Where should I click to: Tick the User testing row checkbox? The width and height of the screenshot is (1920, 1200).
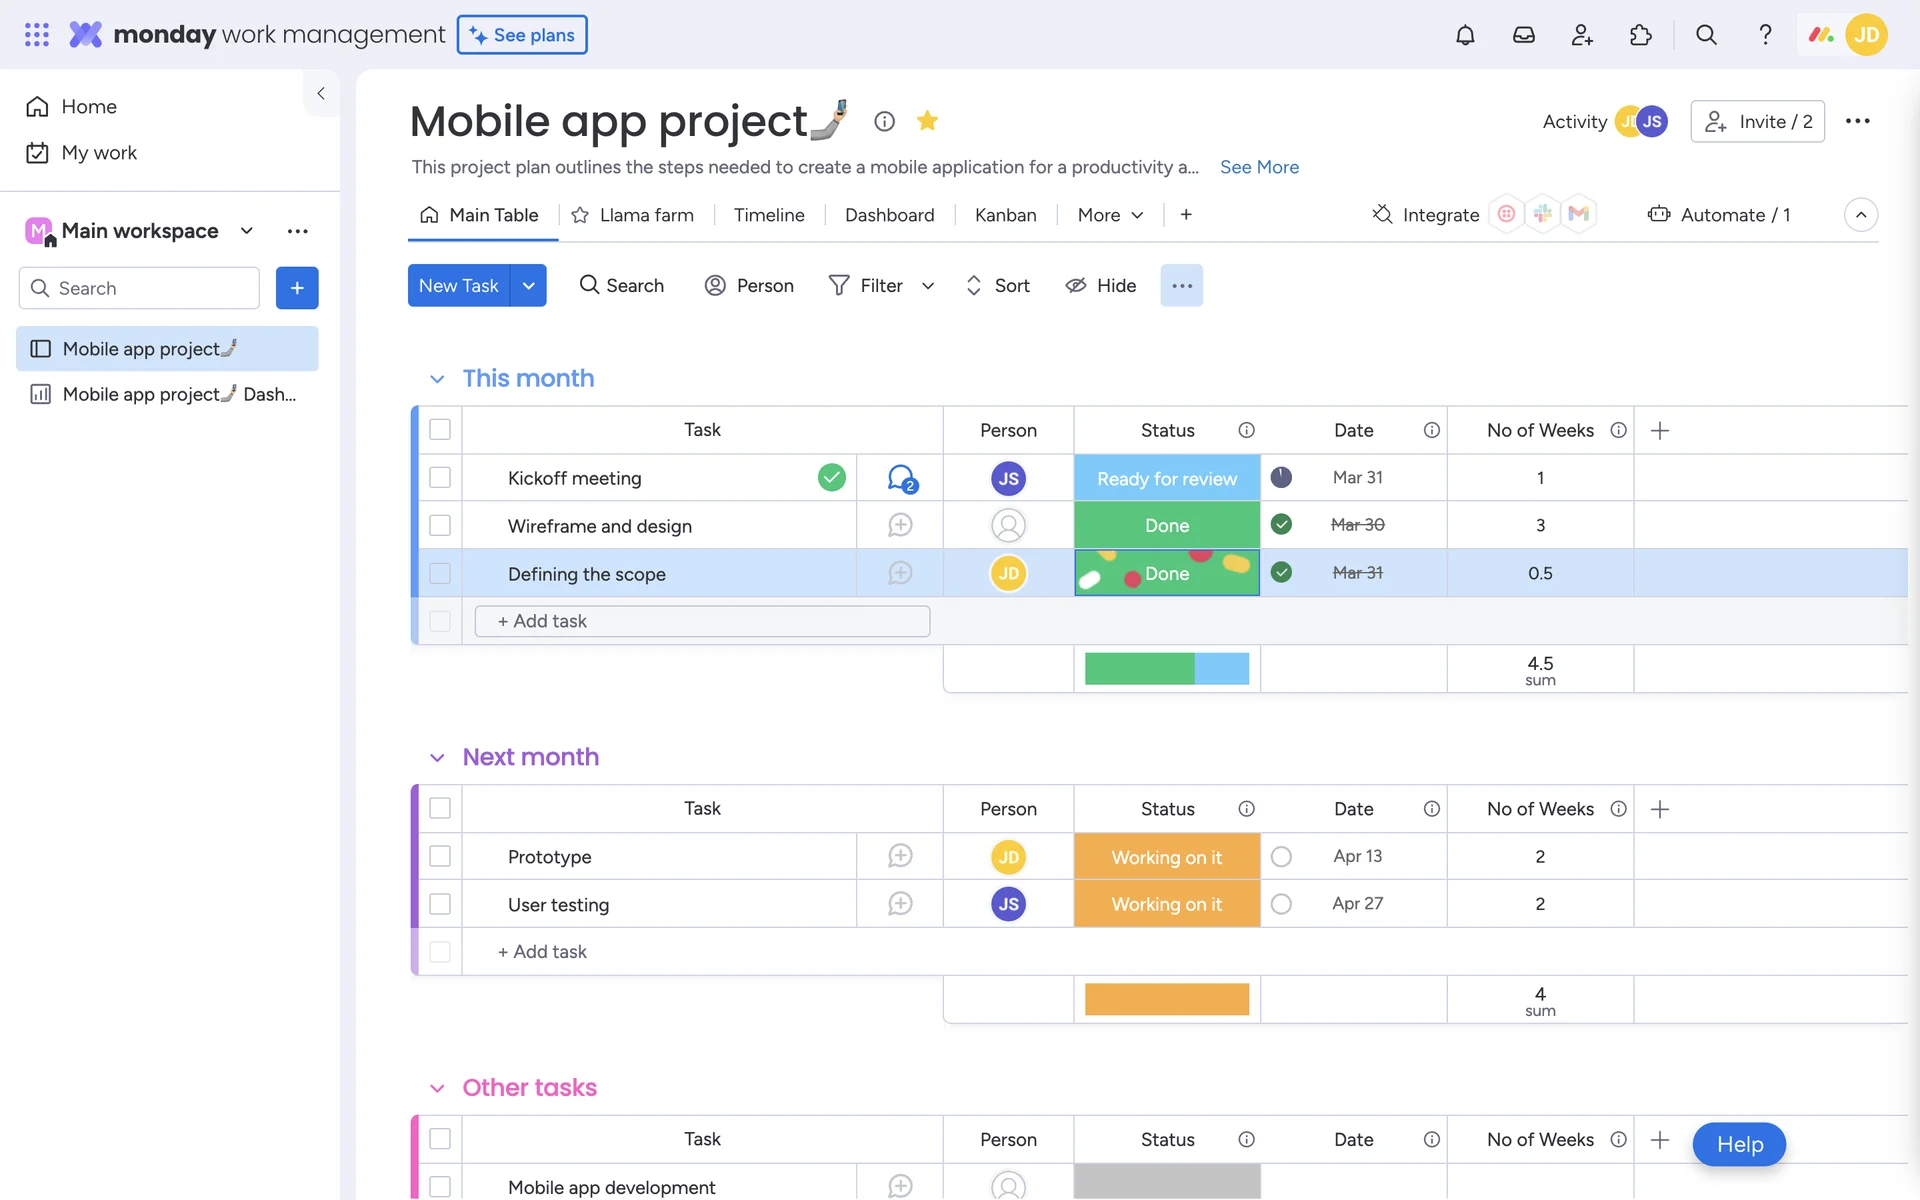tap(440, 904)
